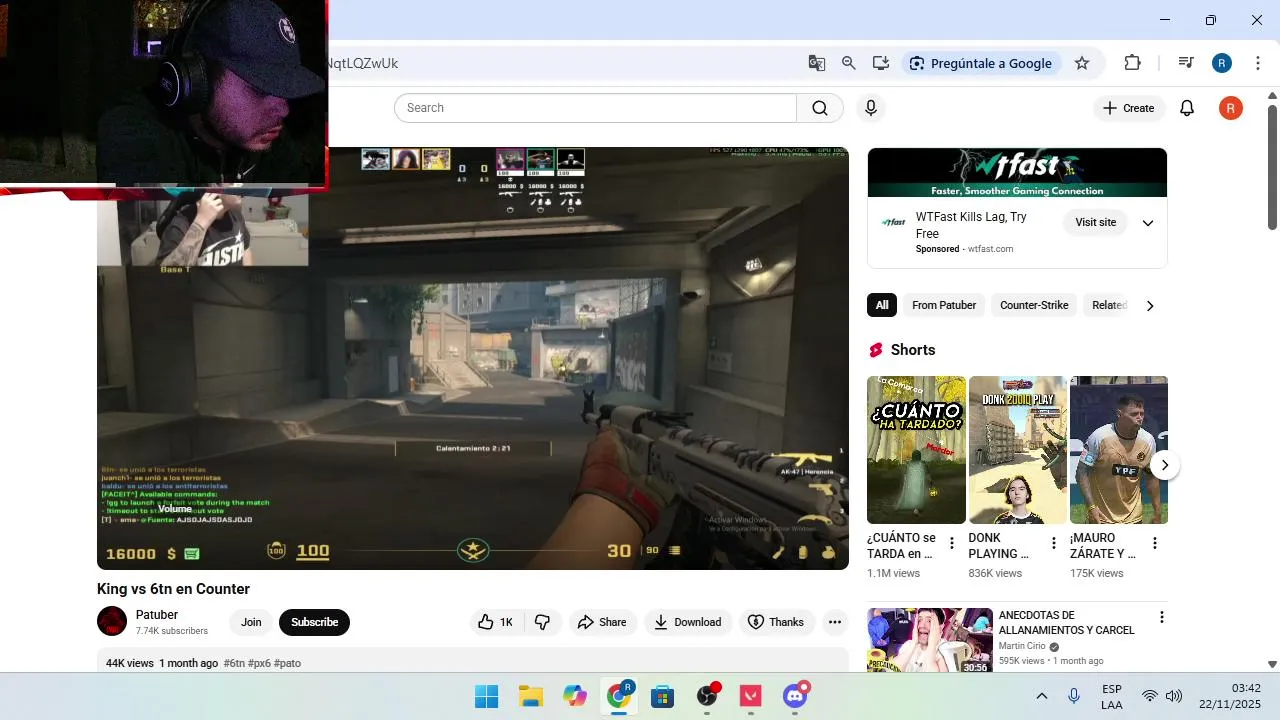This screenshot has height=720, width=1280.
Task: Open the Windows Start menu
Action: 487,696
